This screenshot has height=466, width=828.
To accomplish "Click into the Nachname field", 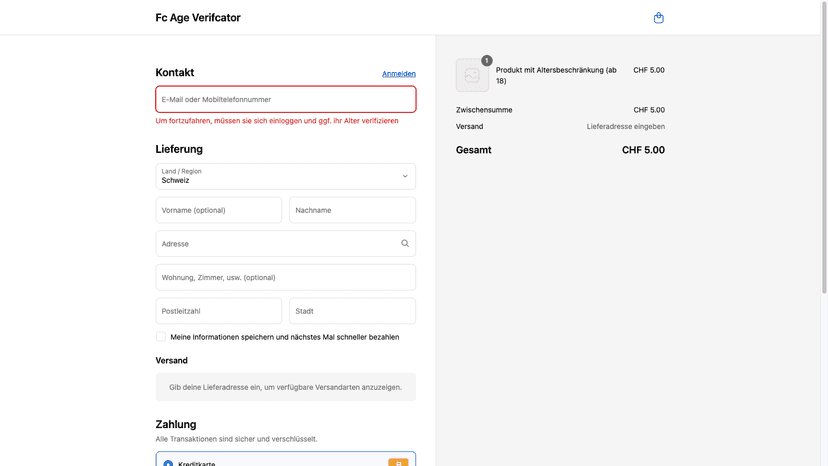I will (x=352, y=210).
